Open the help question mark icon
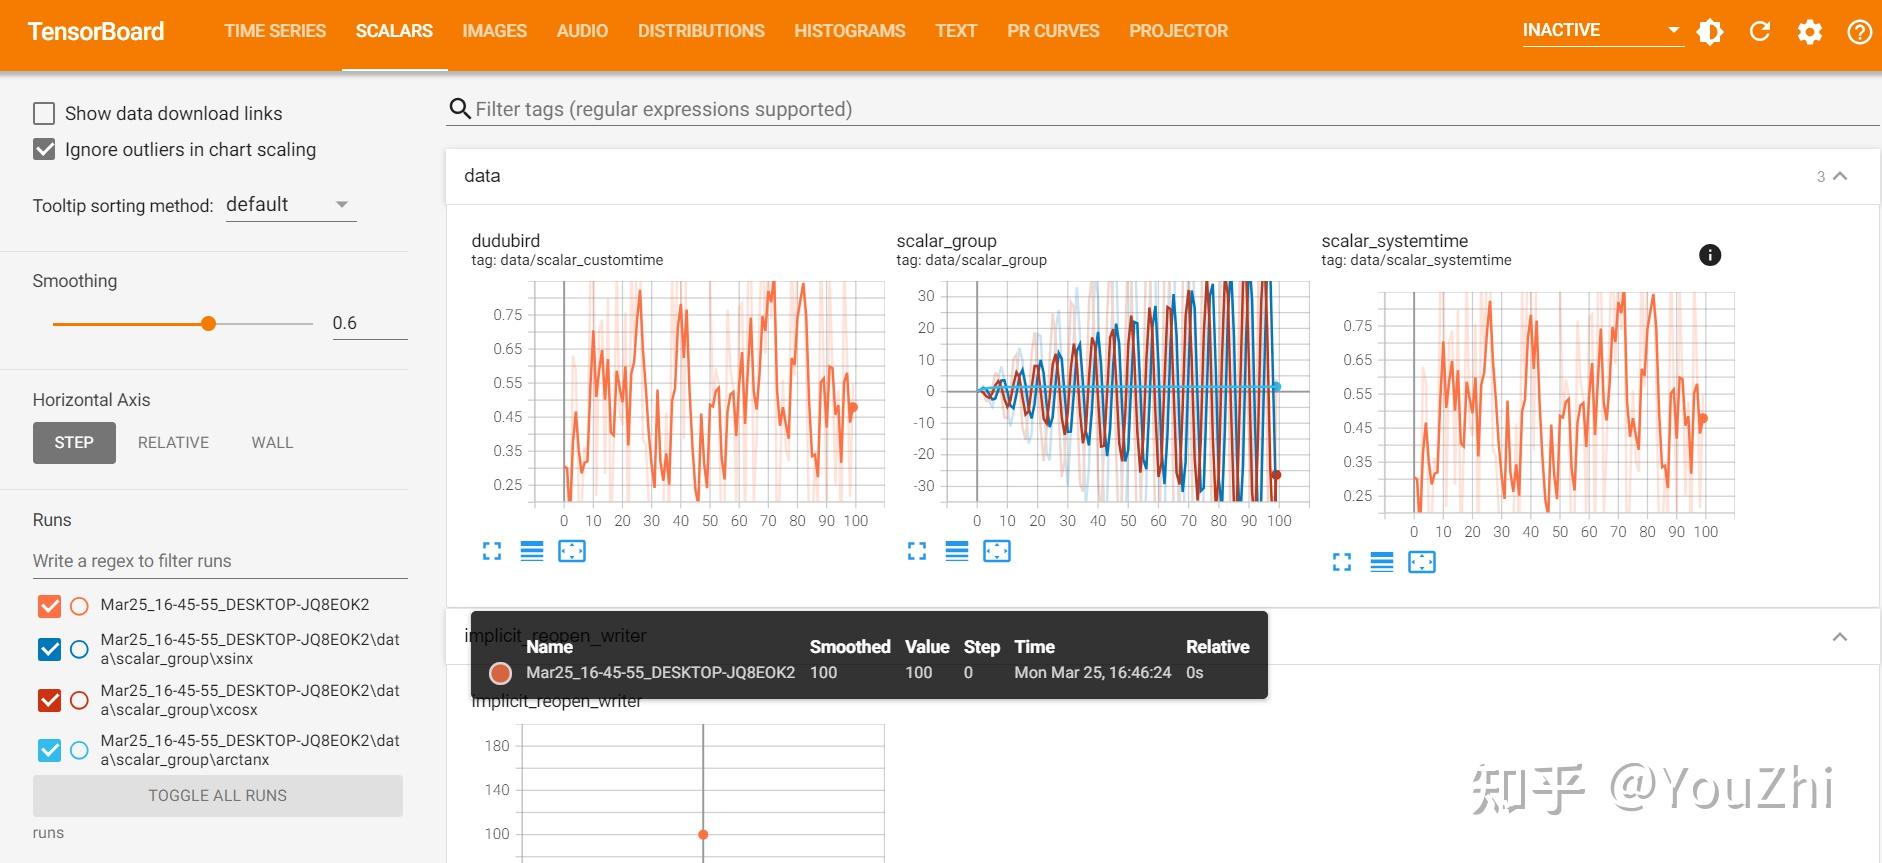Image resolution: width=1882 pixels, height=863 pixels. coord(1859,32)
